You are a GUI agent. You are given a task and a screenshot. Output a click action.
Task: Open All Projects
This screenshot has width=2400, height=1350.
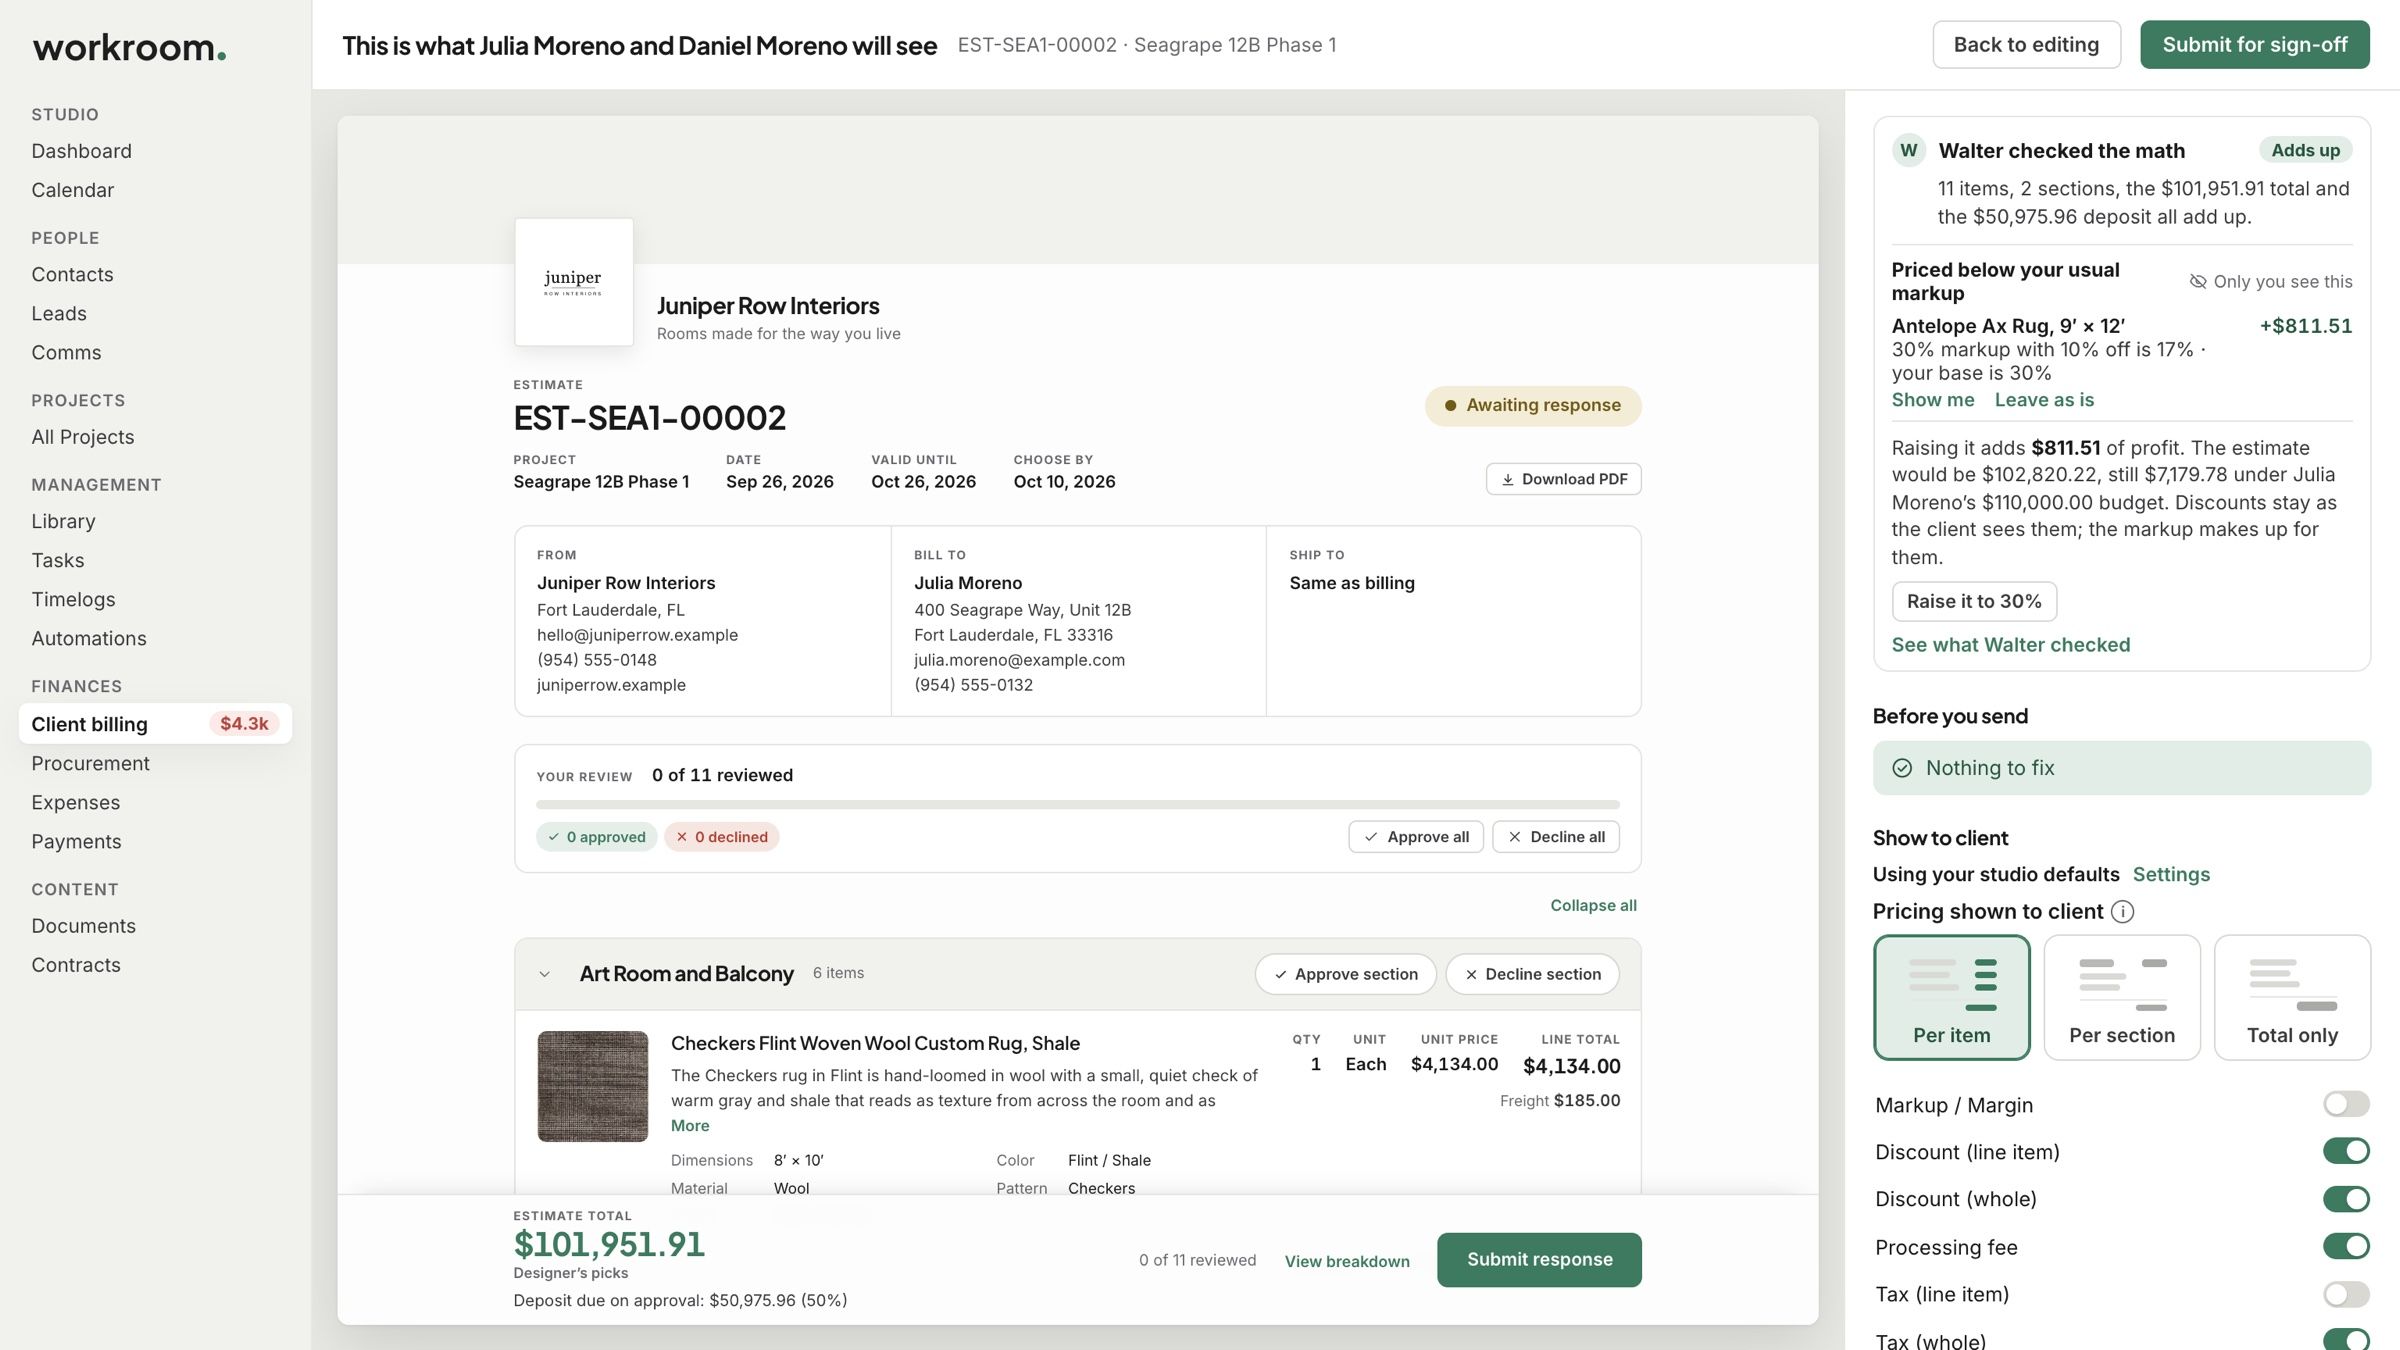[x=82, y=437]
